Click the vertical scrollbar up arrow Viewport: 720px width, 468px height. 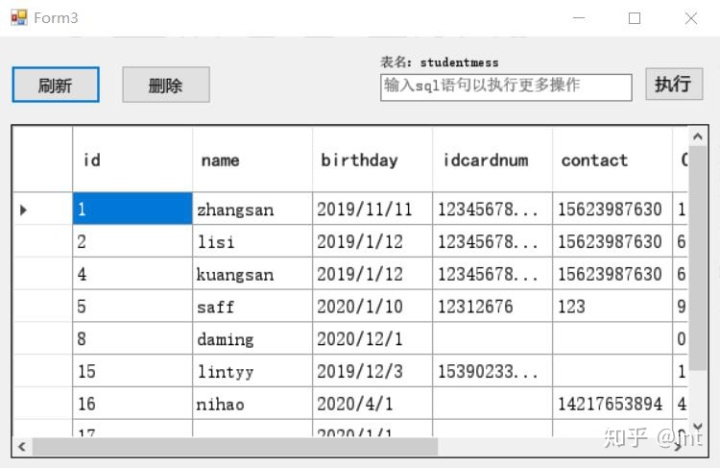pos(698,136)
